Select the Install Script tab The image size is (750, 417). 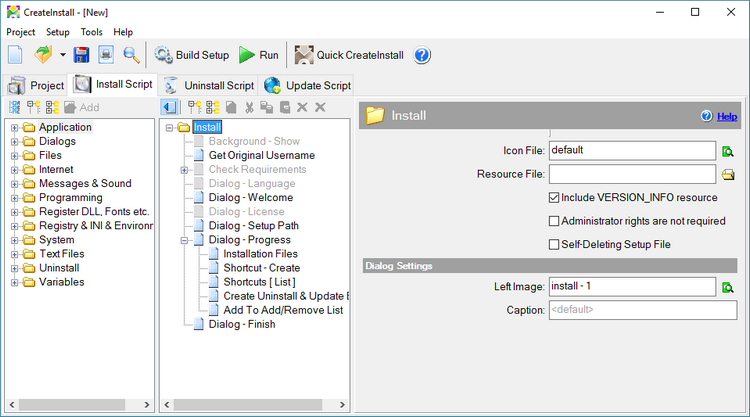click(x=113, y=84)
